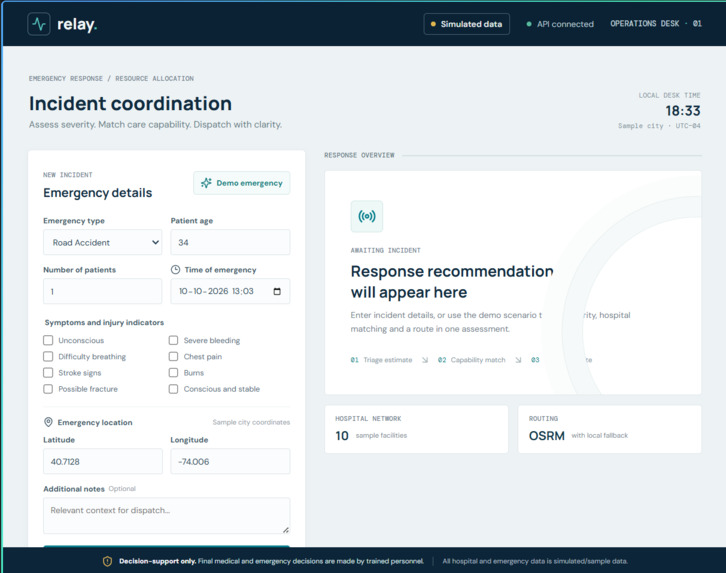Viewport: 726px width, 573px height.
Task: Click the yellow Simulated data status dot
Action: [x=433, y=24]
